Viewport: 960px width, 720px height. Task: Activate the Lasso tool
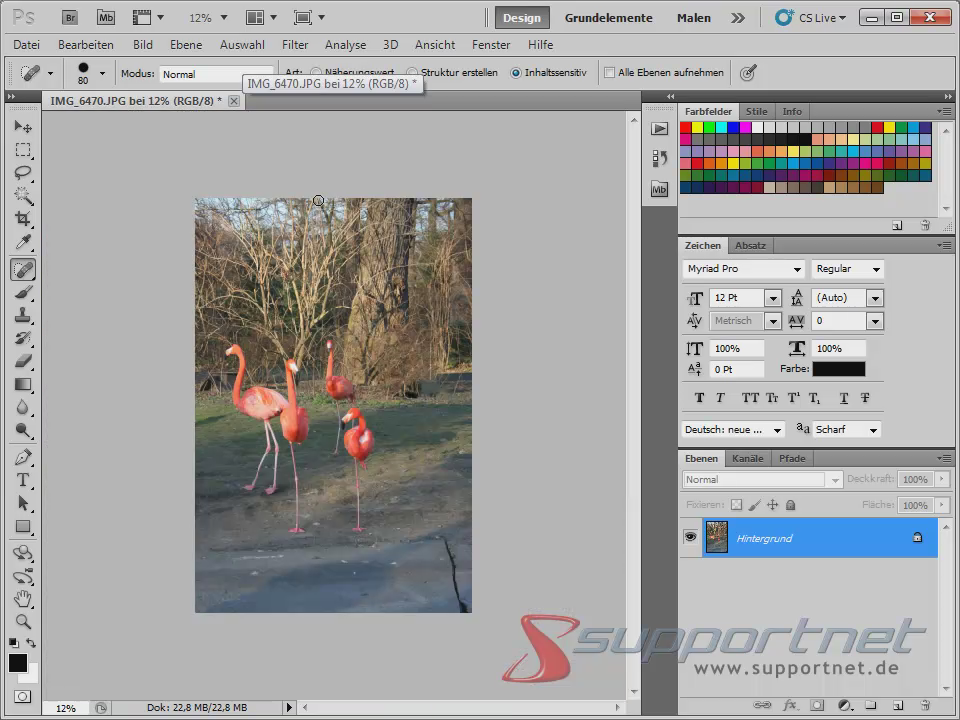(23, 173)
